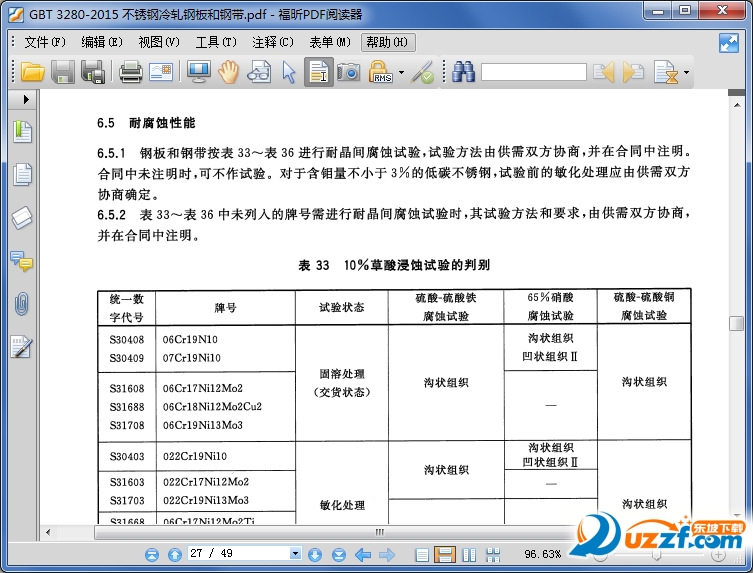Go to next page button
Screen dimensions: 753x573
tap(315, 555)
